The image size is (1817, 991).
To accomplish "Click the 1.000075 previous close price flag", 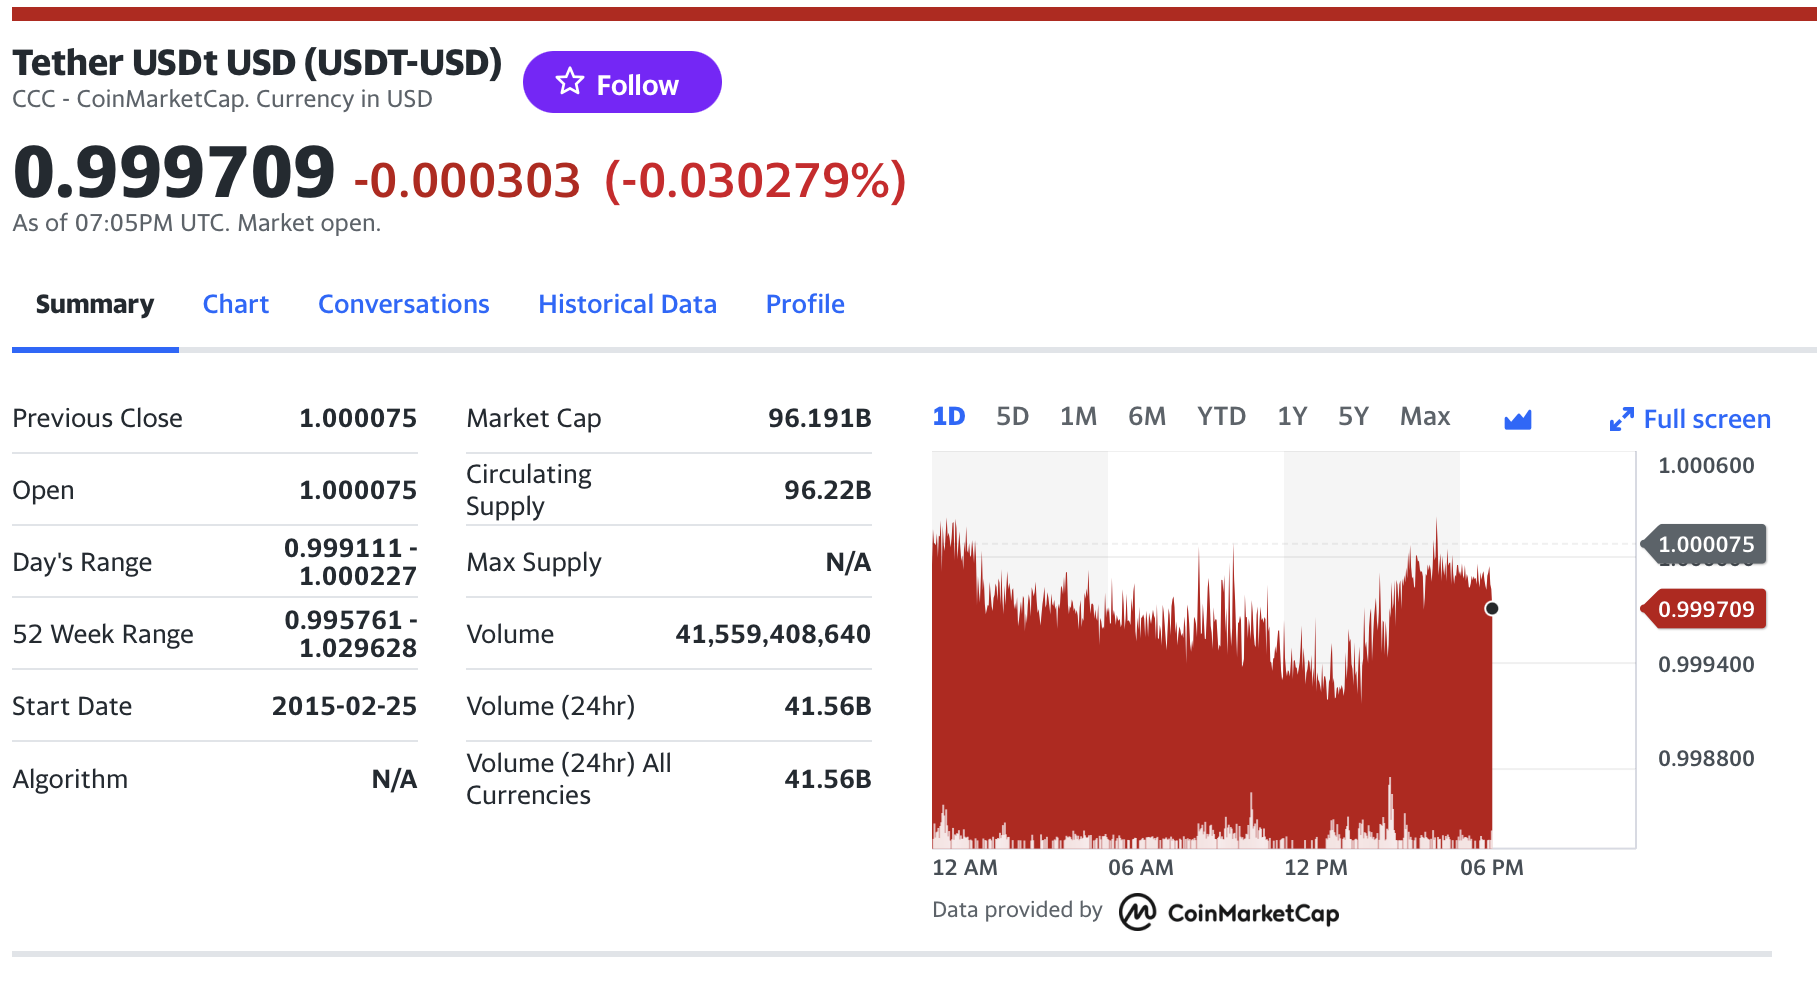I will tap(1703, 544).
